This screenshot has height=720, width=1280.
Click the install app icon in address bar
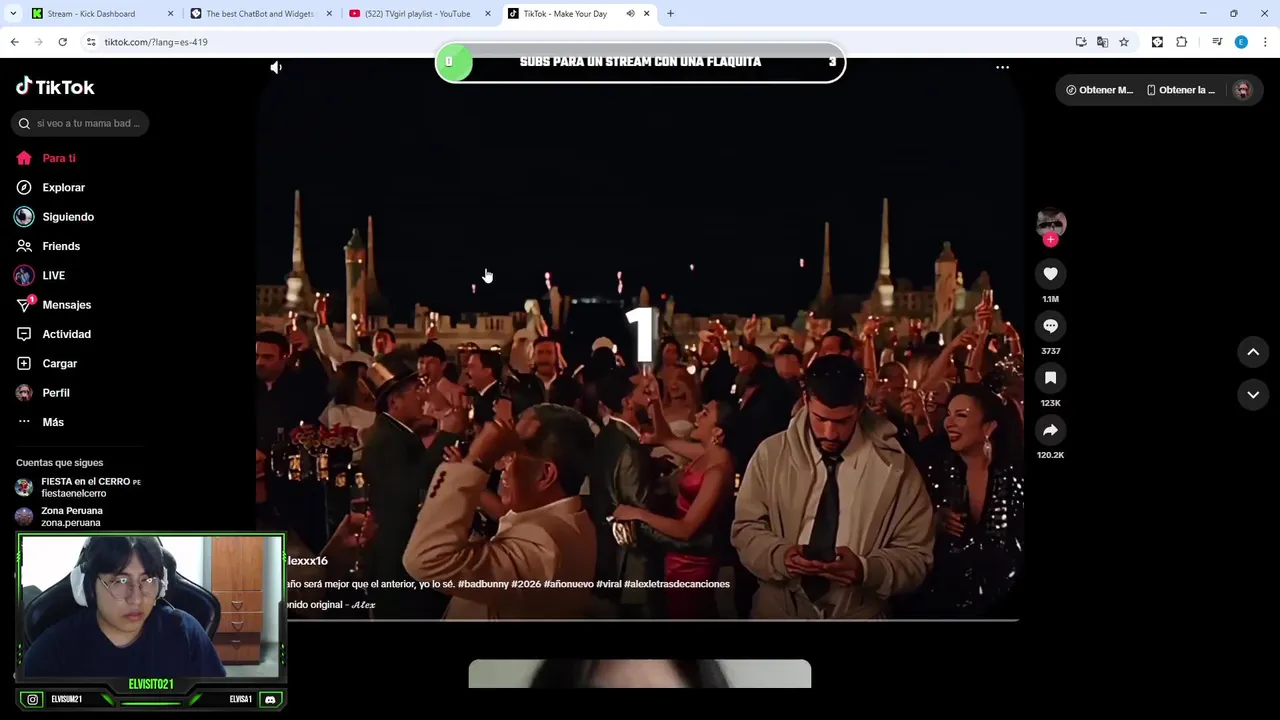click(1081, 42)
